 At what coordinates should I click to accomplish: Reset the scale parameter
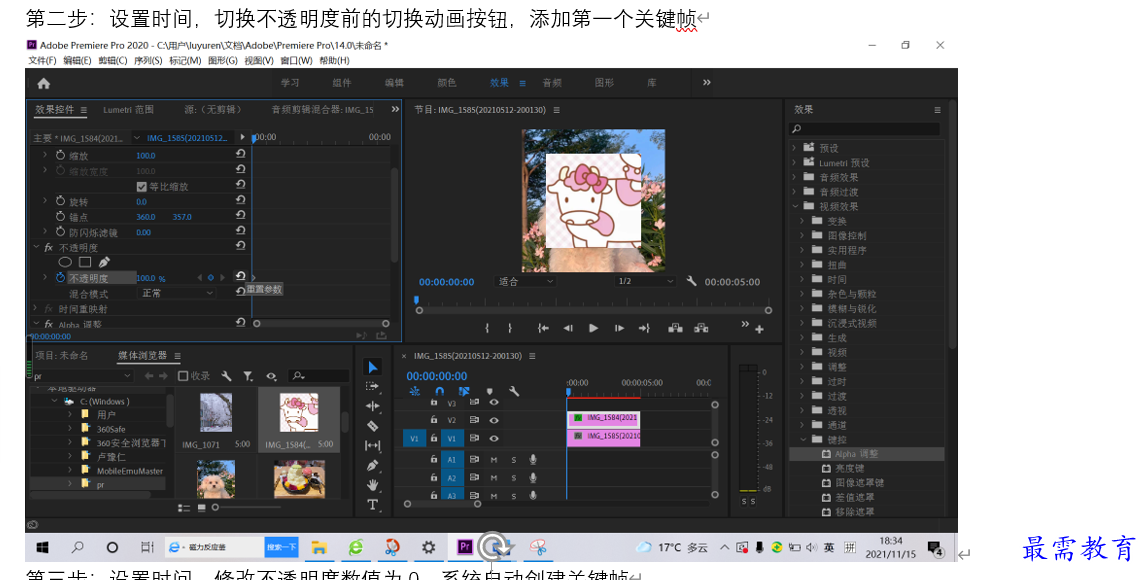coord(240,154)
